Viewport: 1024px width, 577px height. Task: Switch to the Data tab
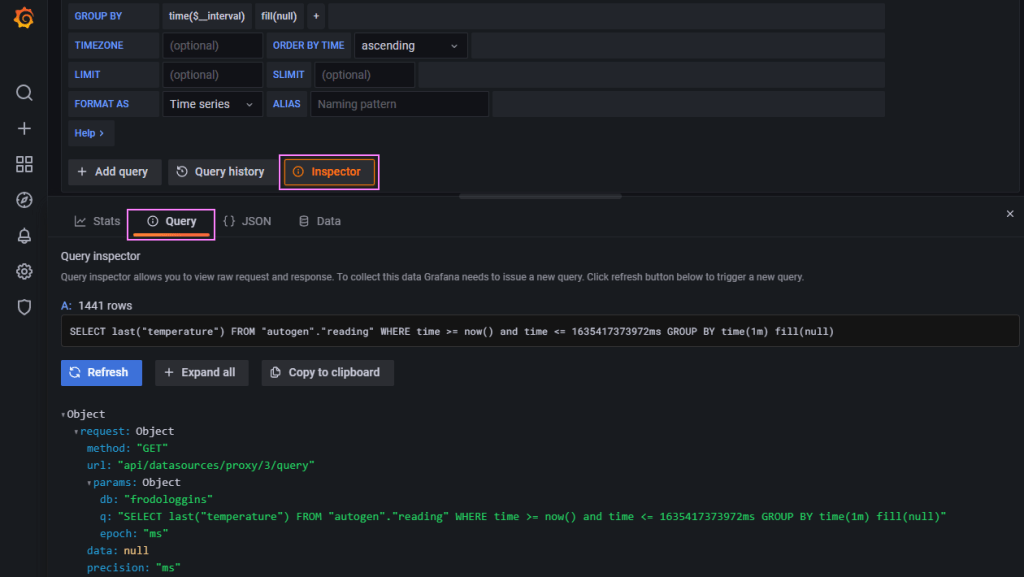pos(319,221)
